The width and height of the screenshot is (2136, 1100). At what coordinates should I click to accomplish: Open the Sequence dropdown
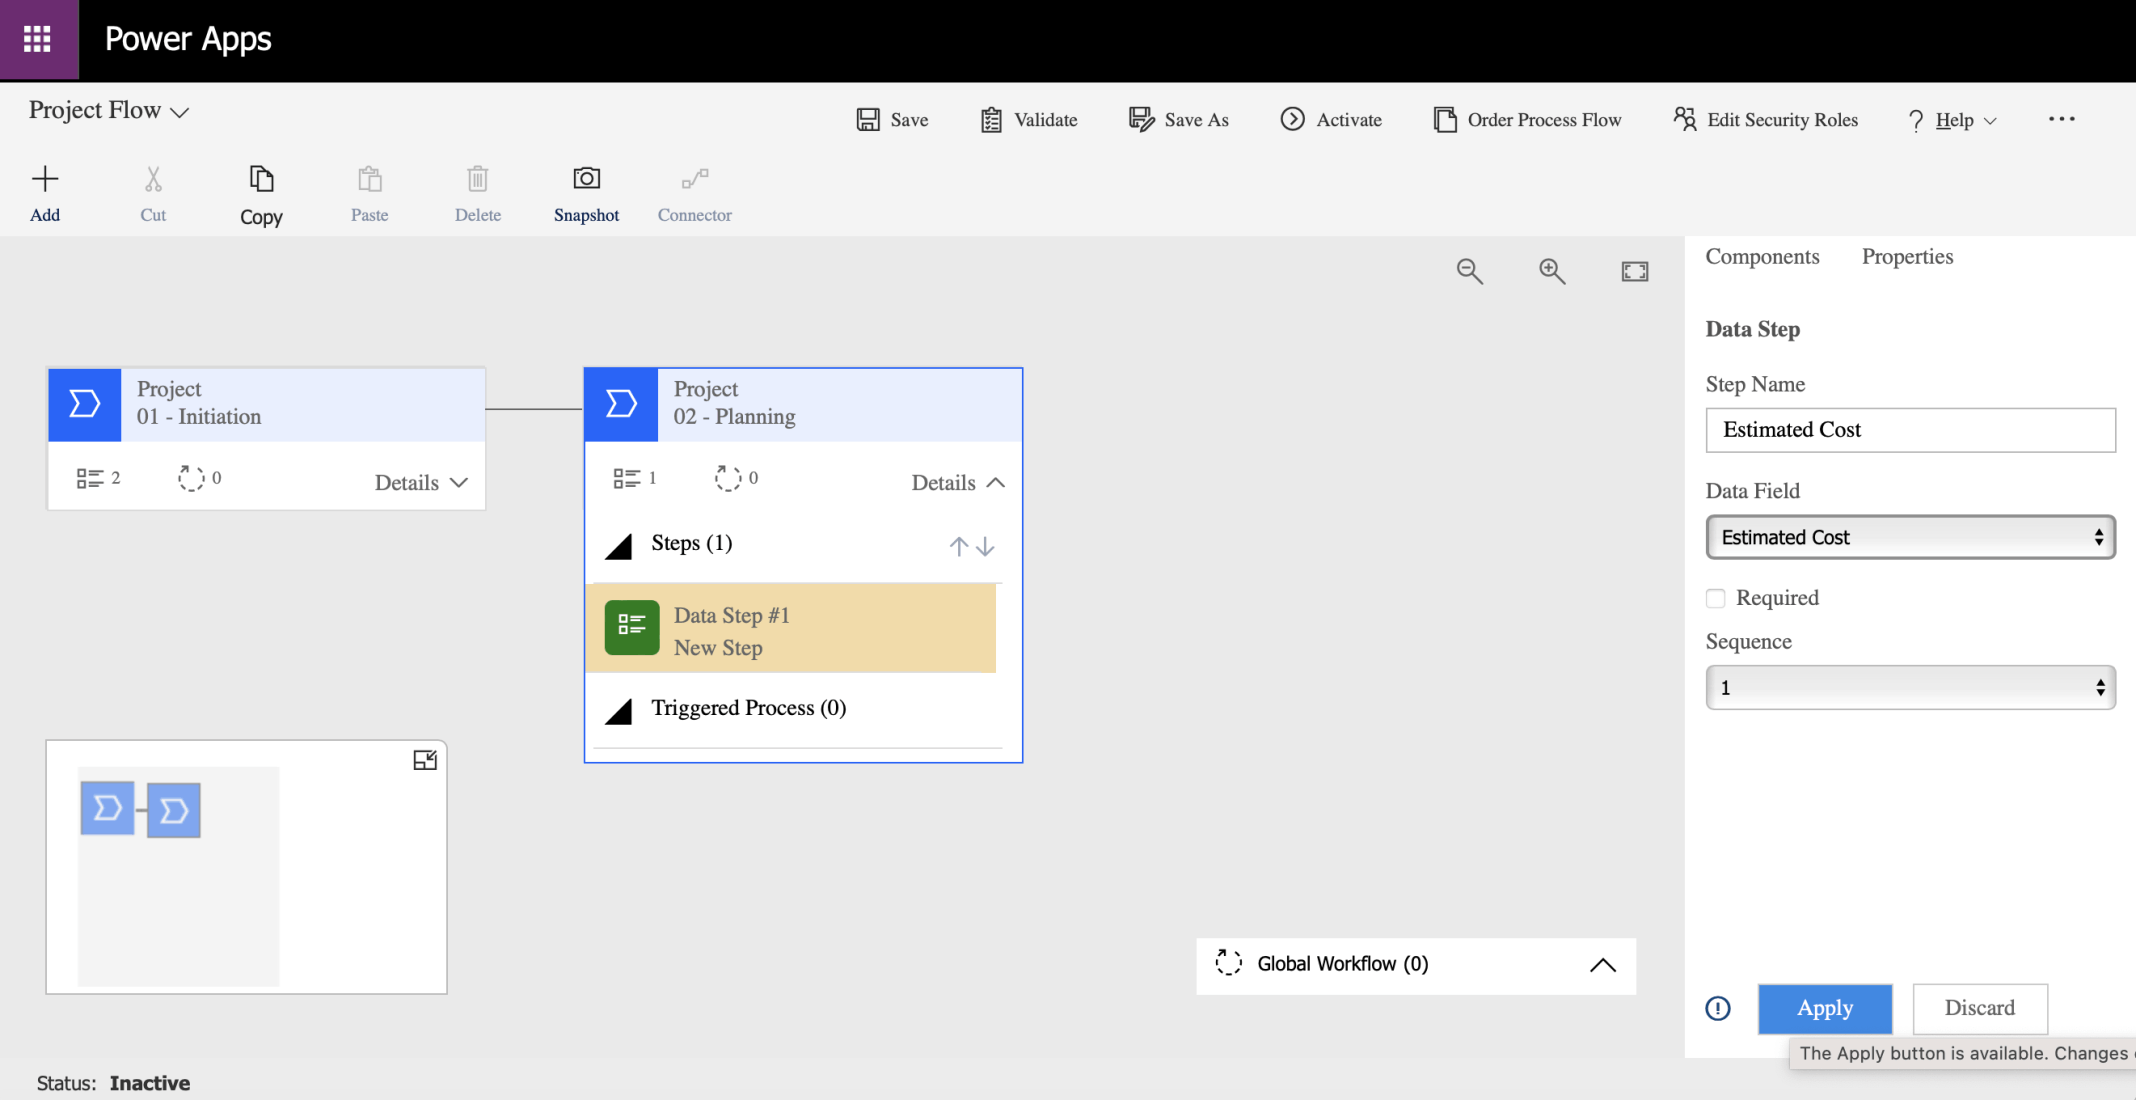coord(1910,688)
